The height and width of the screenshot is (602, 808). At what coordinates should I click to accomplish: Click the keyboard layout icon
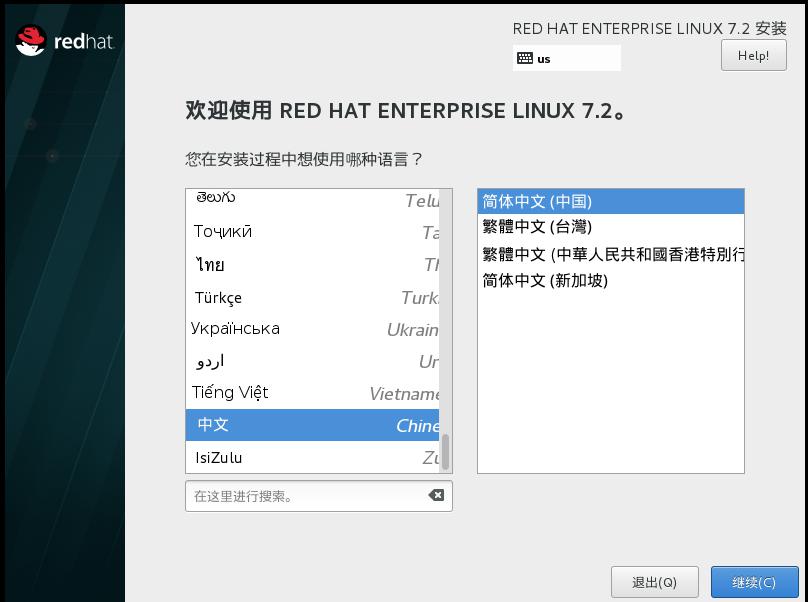click(525, 58)
